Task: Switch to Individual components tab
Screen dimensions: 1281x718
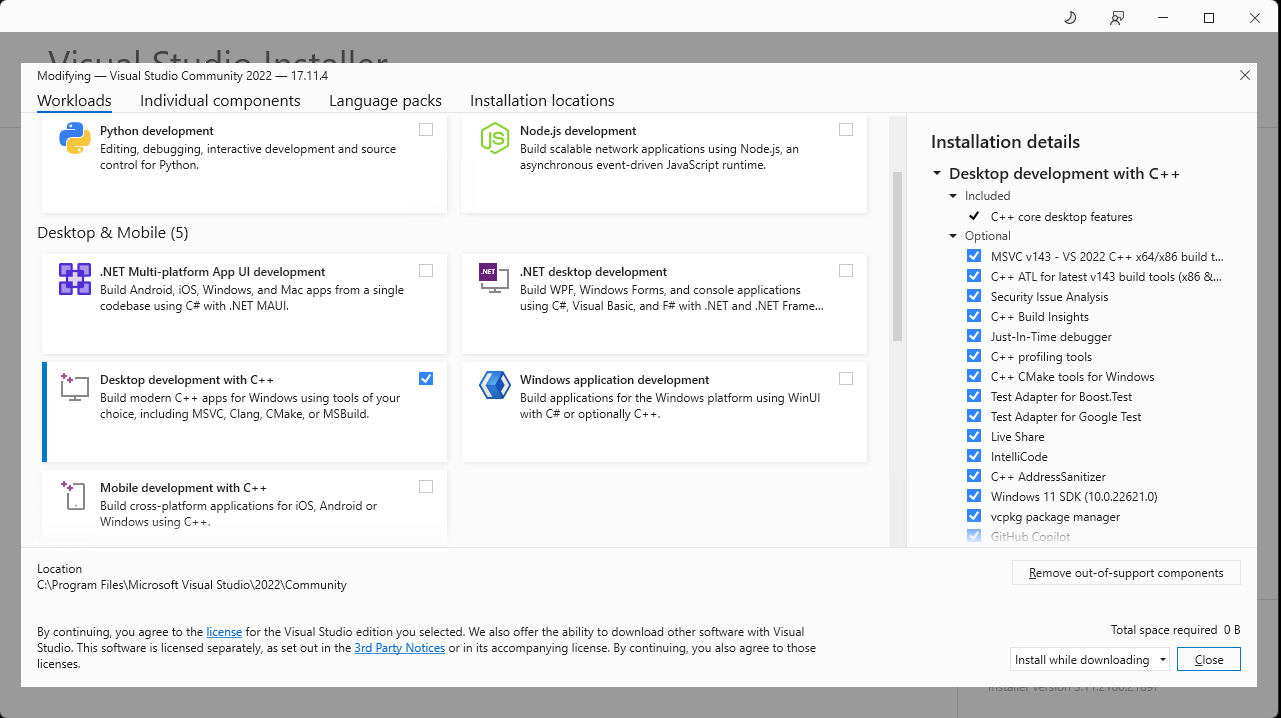Action: tap(220, 100)
